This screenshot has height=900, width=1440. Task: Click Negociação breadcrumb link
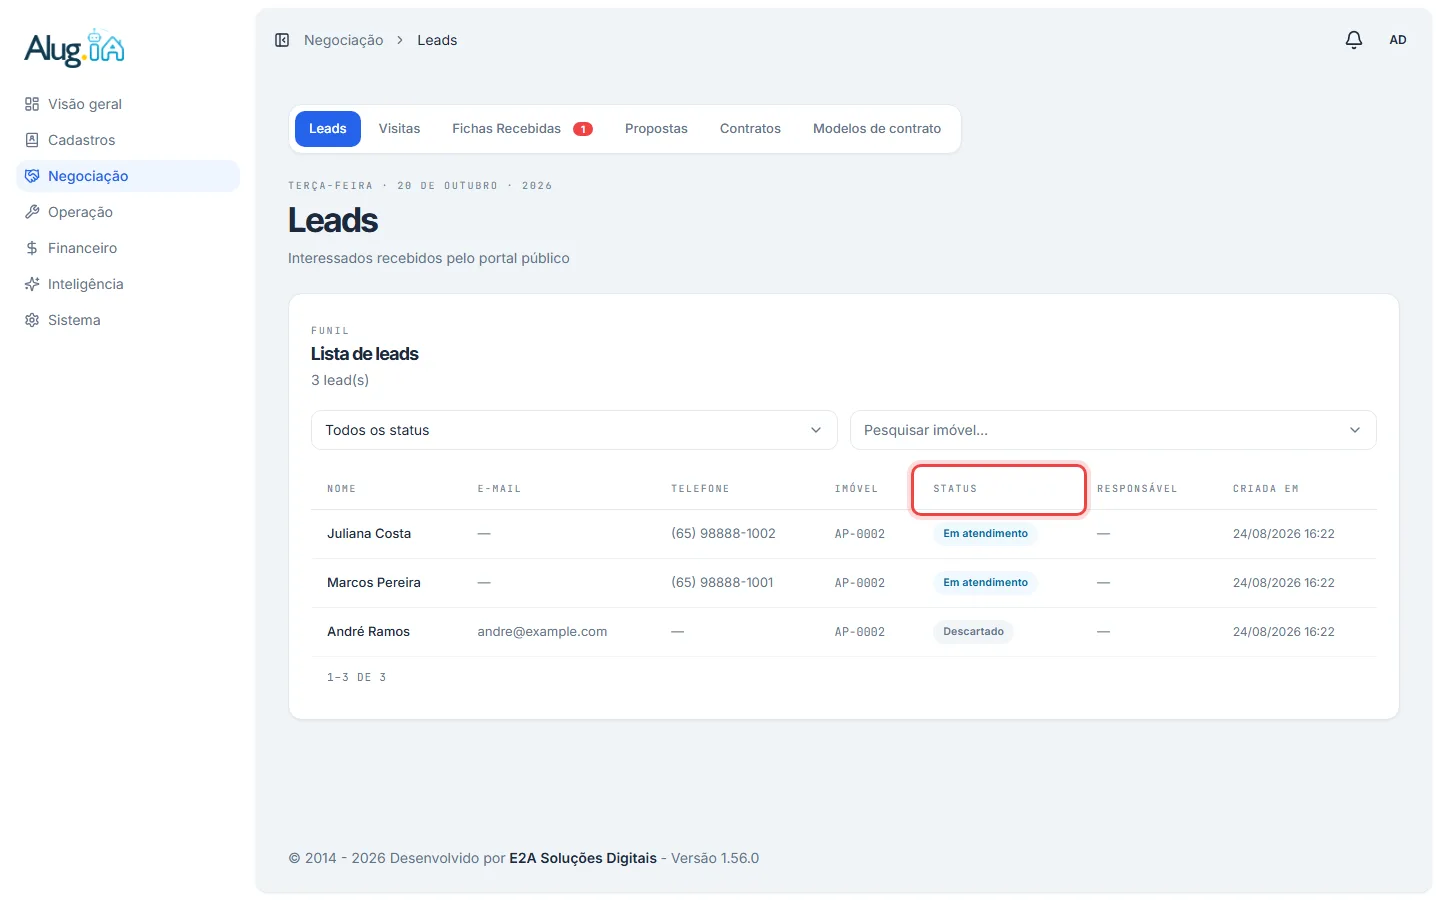(x=343, y=40)
